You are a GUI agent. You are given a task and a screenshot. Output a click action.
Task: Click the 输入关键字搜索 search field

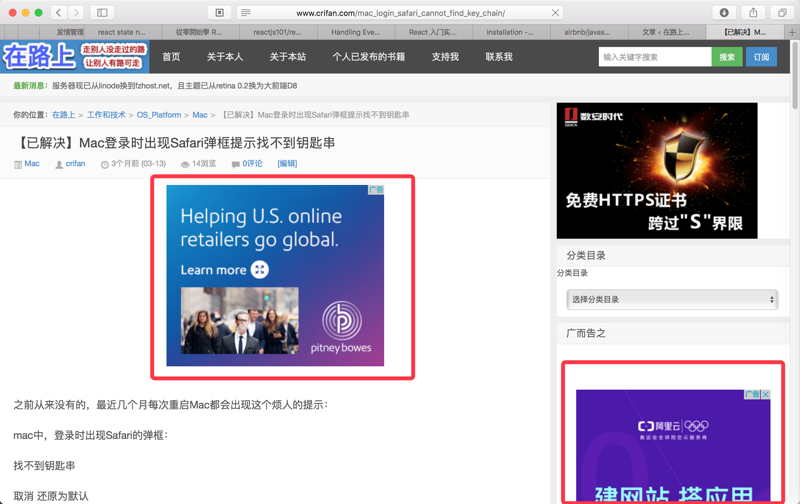655,57
